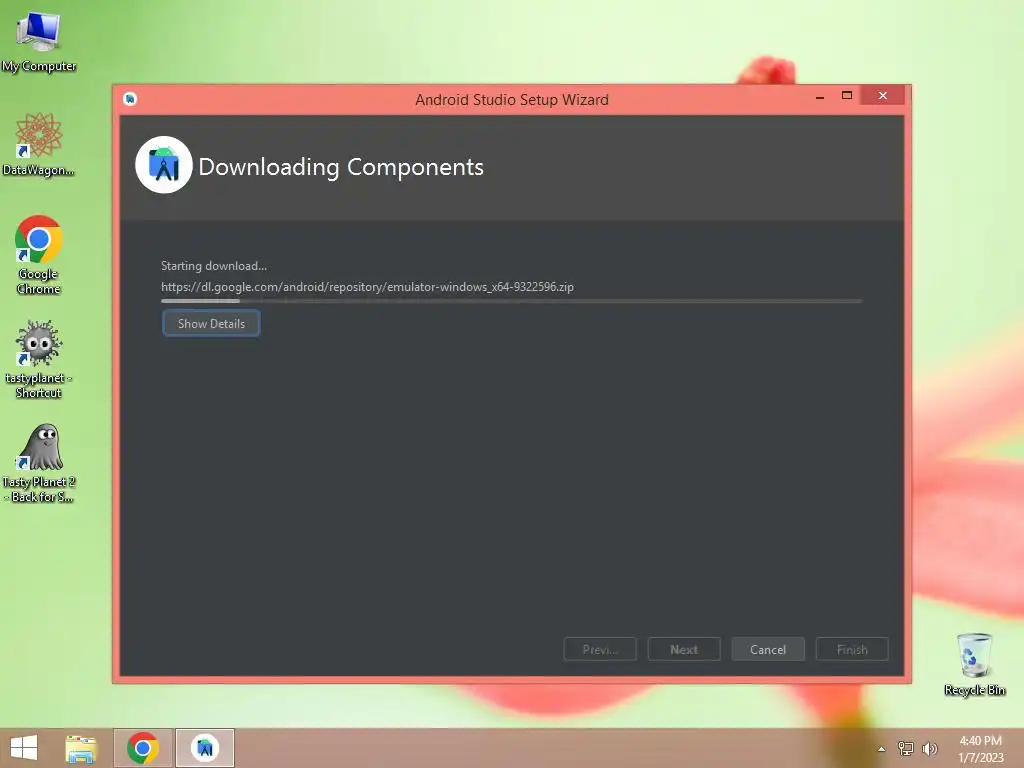
Task: Select Google Chrome desktop shortcut
Action: tap(39, 255)
